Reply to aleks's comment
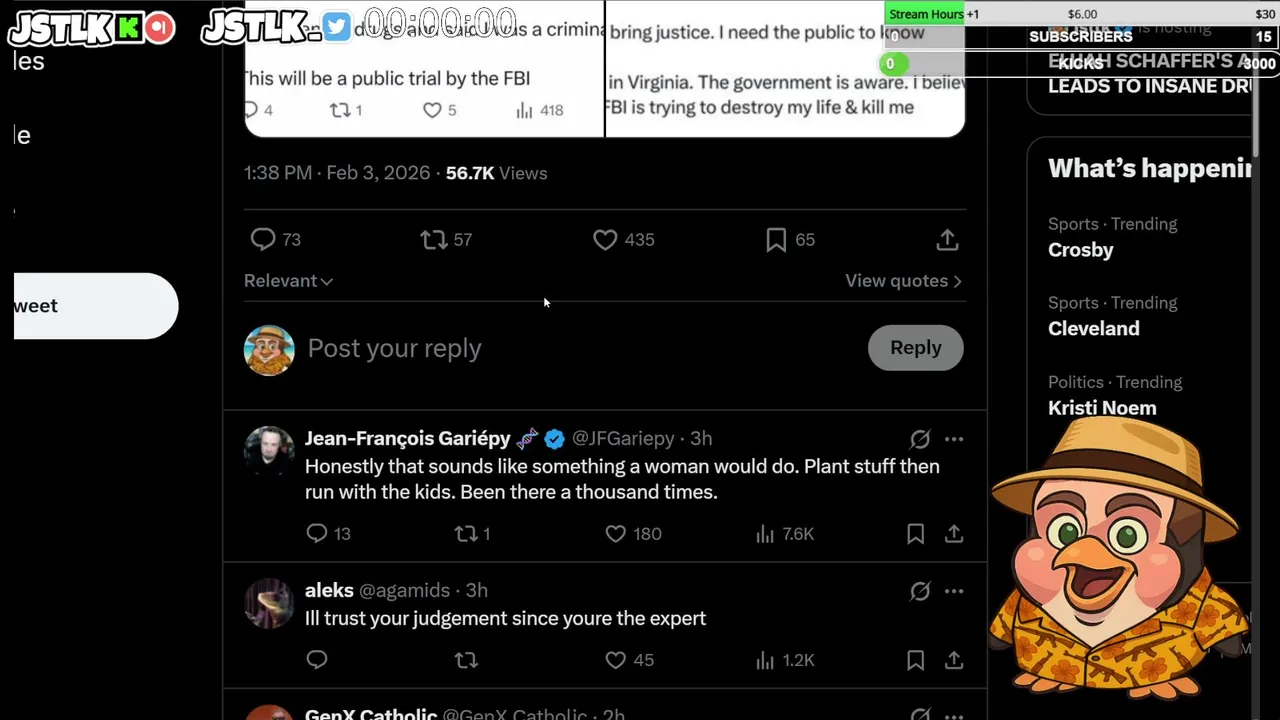 [317, 660]
